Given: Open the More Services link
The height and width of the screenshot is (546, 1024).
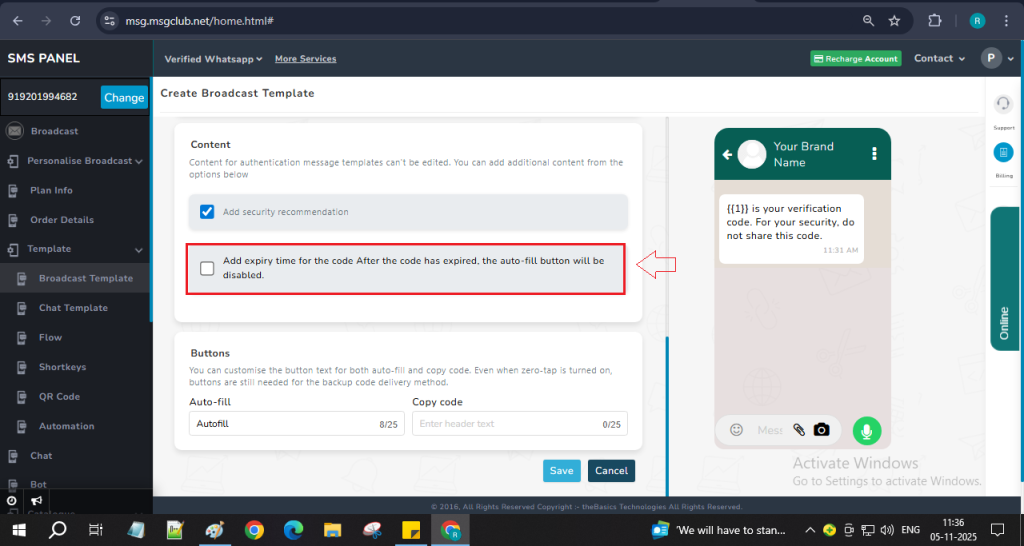Looking at the screenshot, I should point(305,59).
